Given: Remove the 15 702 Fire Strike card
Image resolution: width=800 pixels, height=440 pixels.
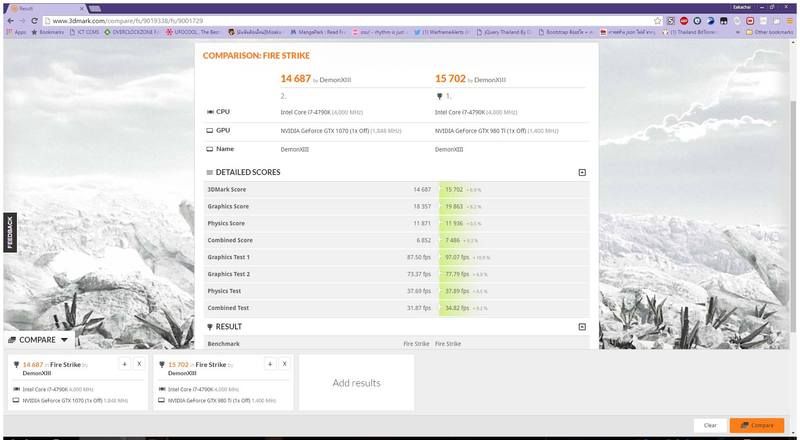Looking at the screenshot, I should [x=284, y=364].
